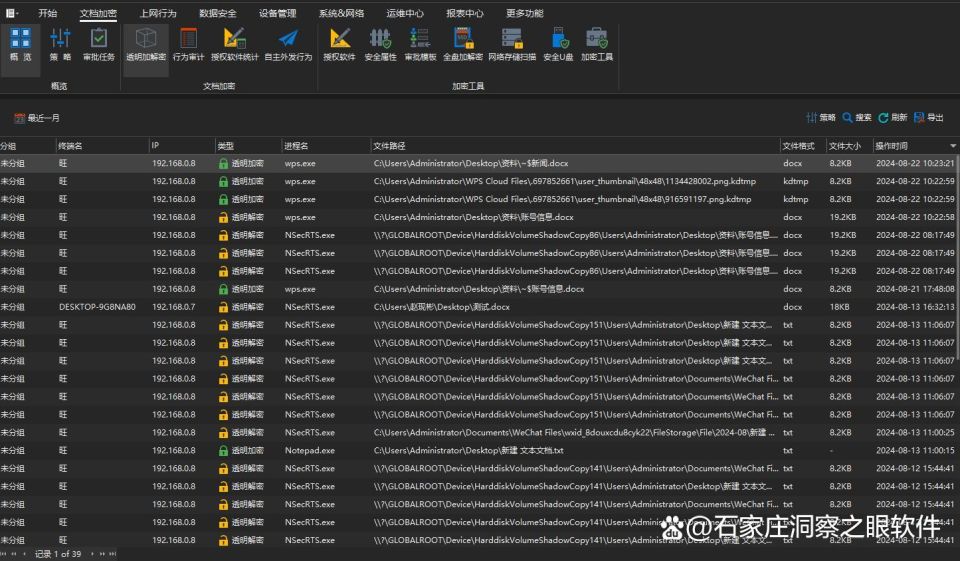Click the 18KB file size cell

[839, 307]
